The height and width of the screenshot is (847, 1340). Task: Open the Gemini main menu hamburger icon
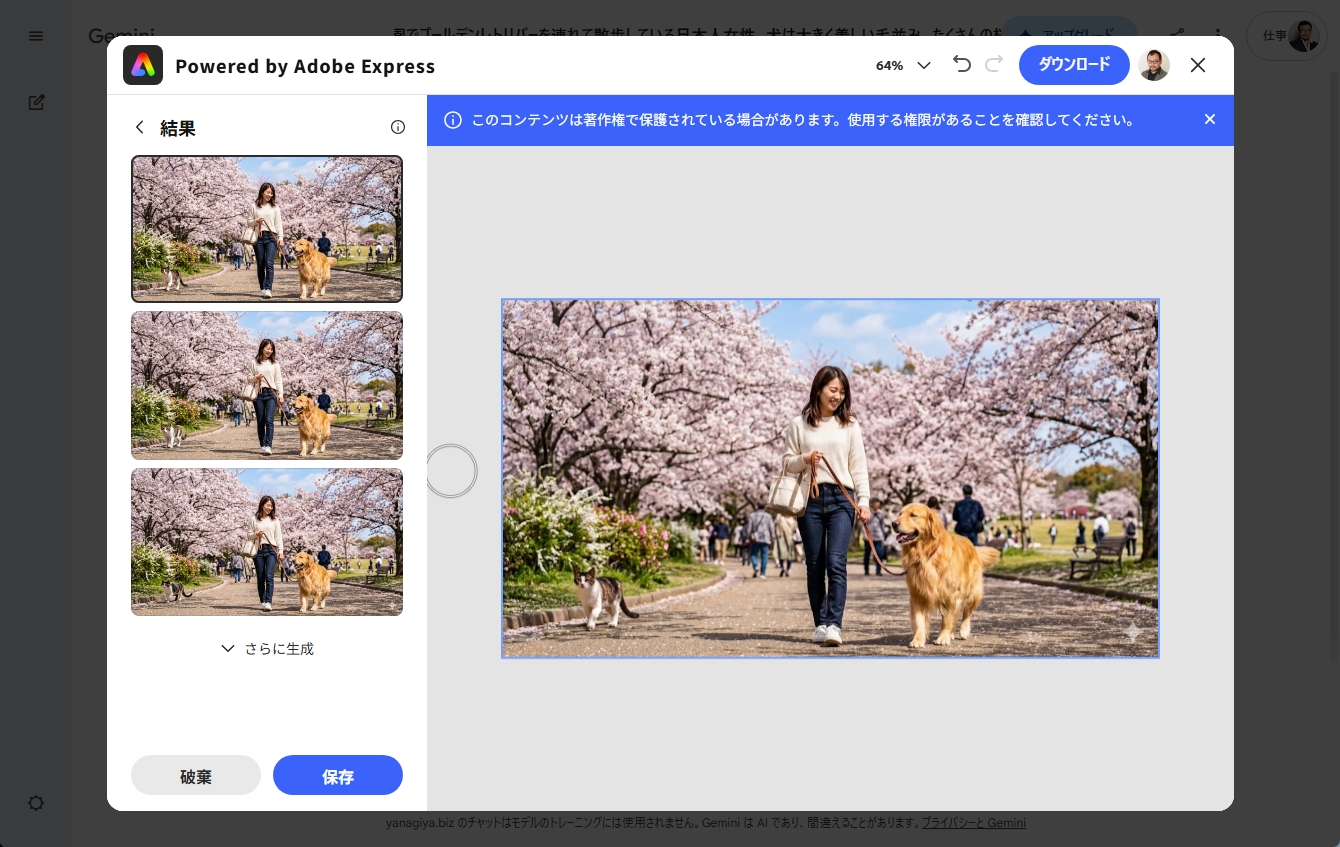(x=36, y=36)
